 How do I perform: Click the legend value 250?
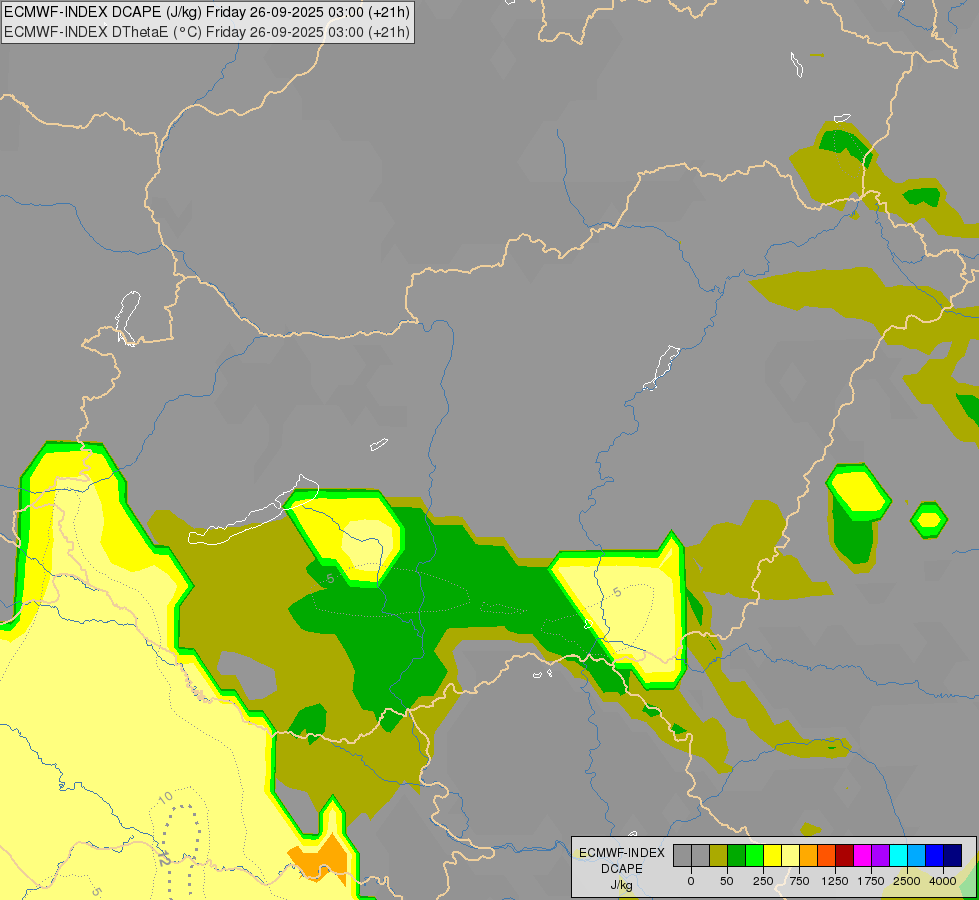763,881
